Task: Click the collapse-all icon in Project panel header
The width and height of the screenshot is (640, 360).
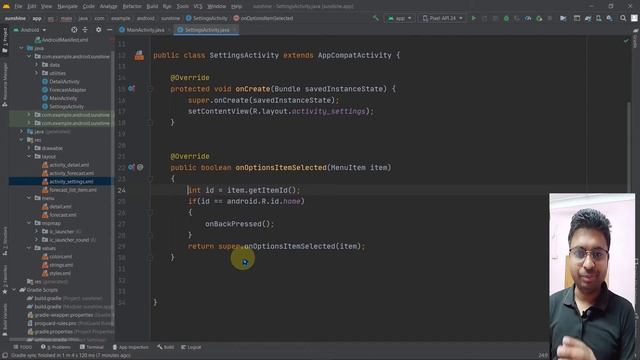Action: tap(85, 30)
